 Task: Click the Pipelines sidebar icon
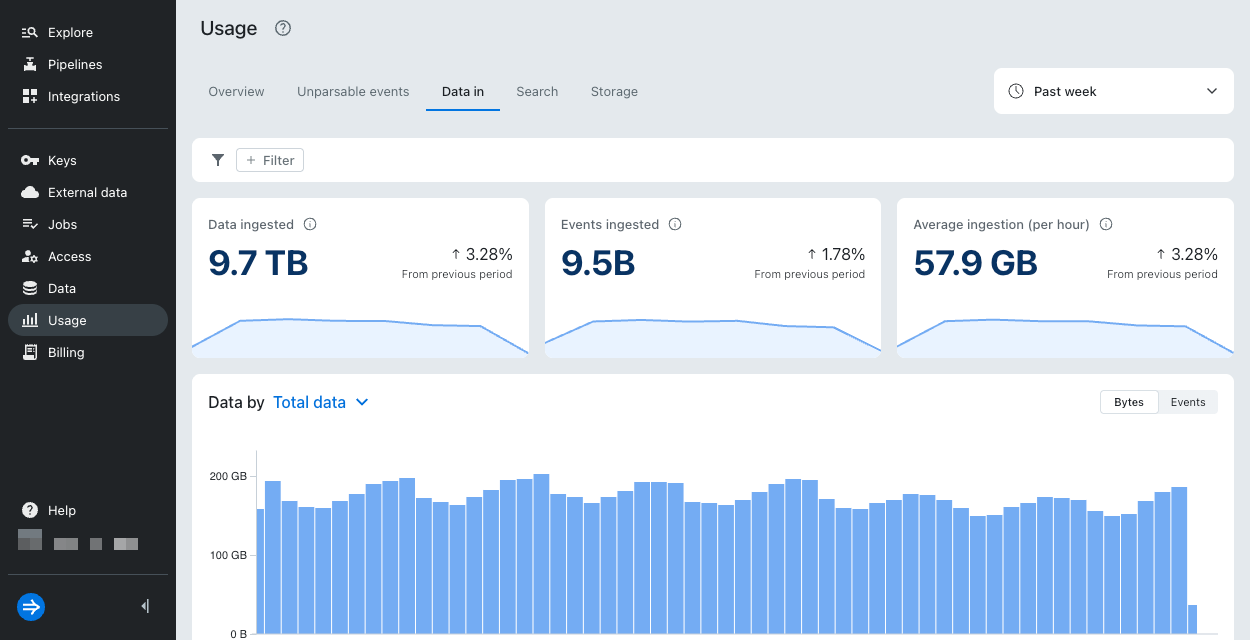point(30,64)
